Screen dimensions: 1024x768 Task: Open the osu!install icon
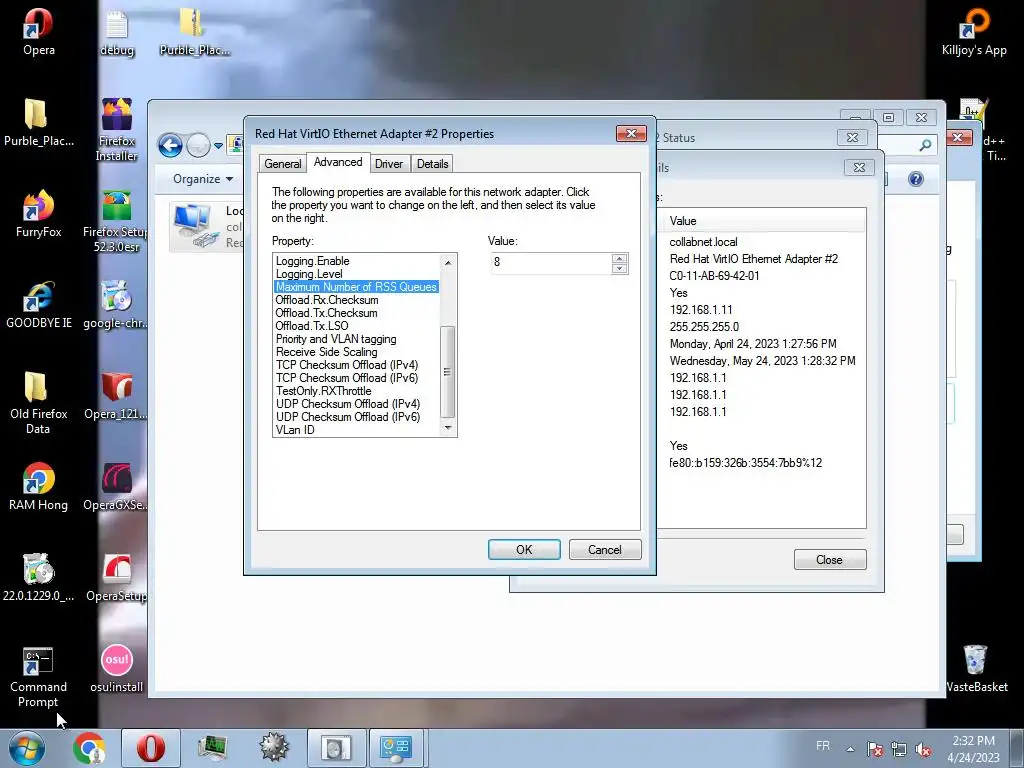pos(116,669)
